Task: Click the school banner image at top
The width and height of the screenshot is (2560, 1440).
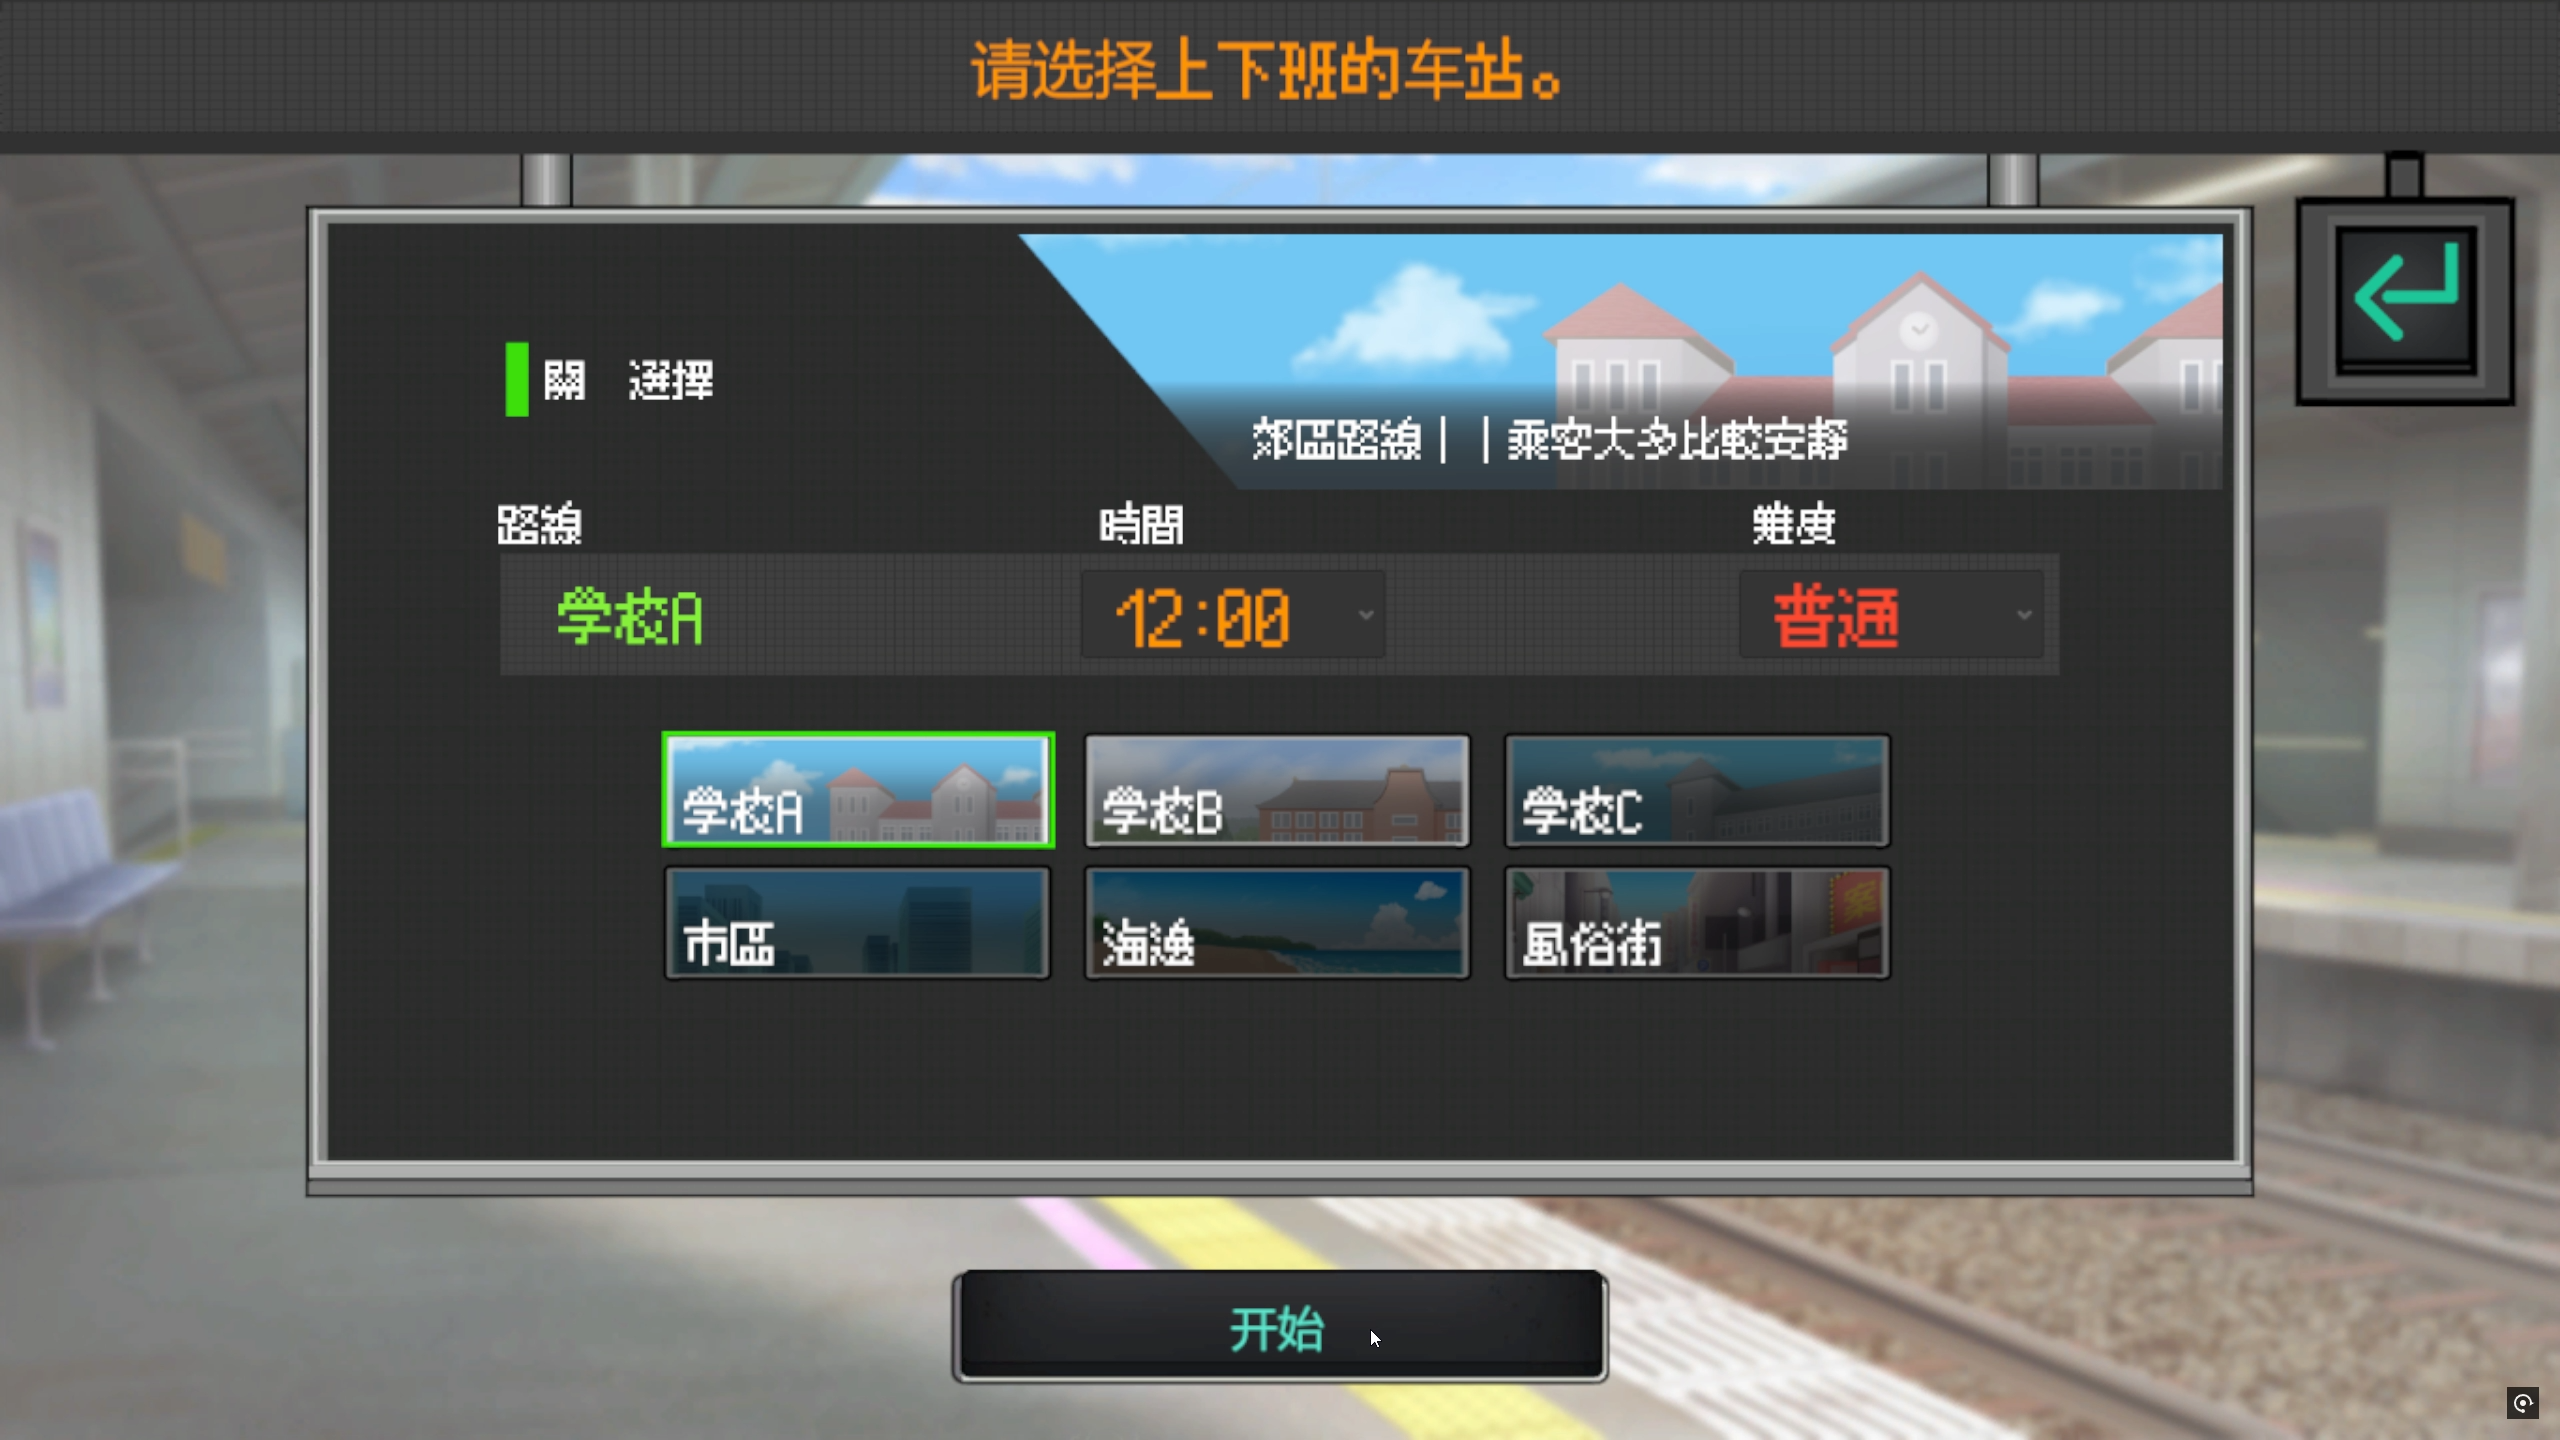Action: coord(1622,361)
